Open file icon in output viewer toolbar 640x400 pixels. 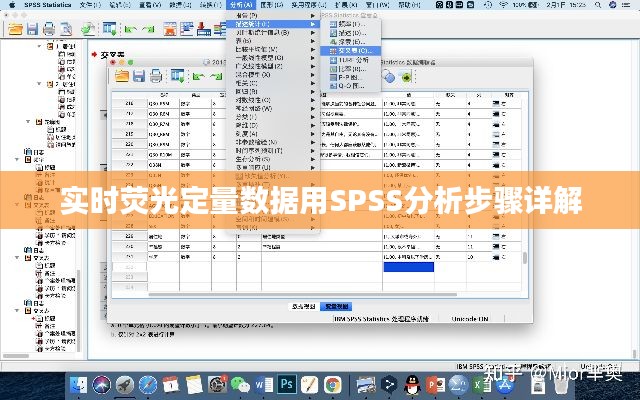(15, 29)
